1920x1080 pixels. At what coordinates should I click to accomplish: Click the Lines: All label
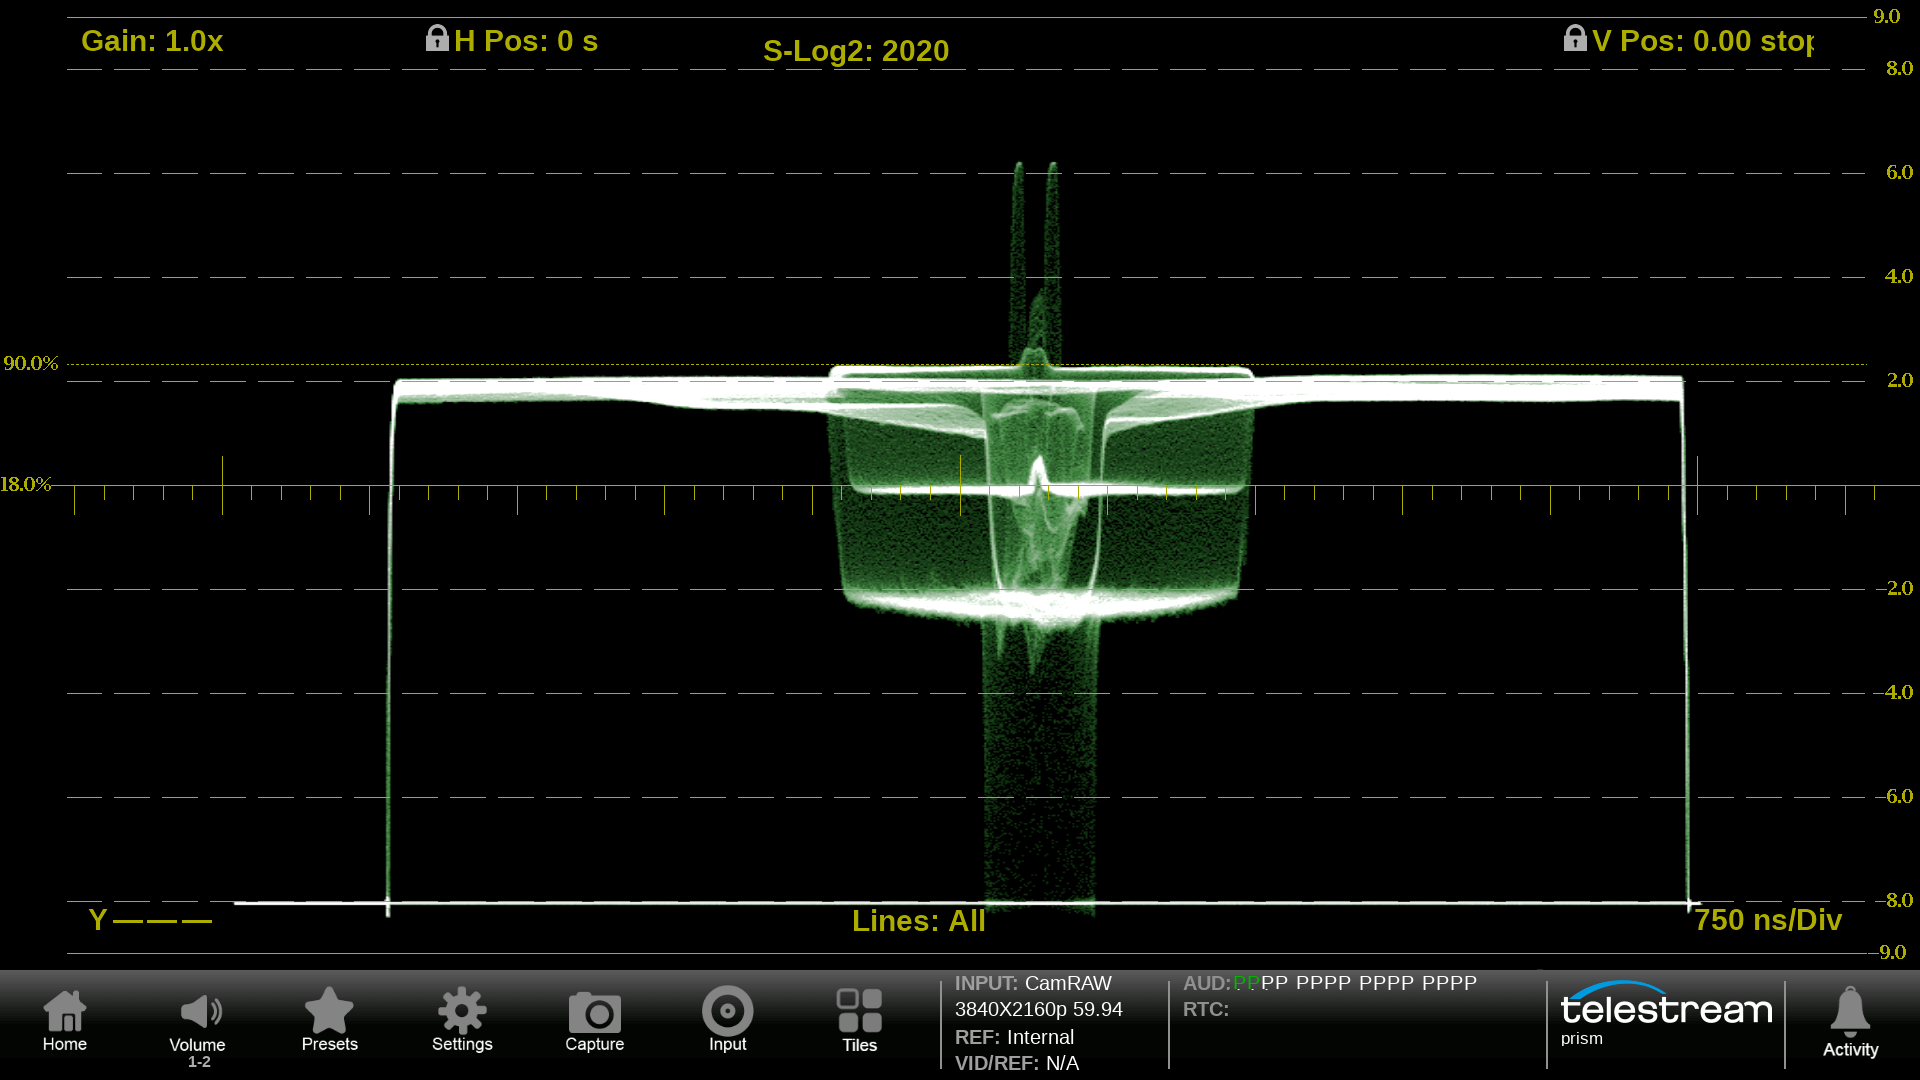918,921
